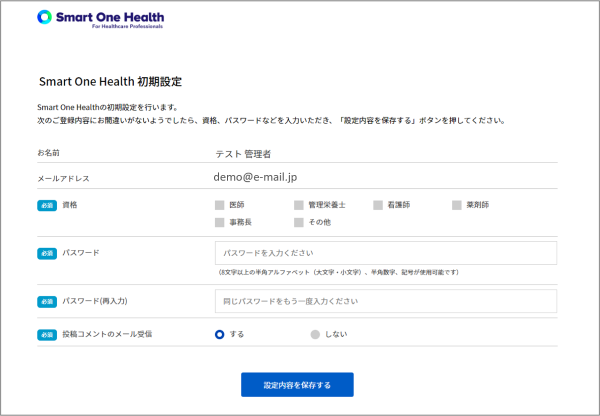Select する for comment email notifications
The height and width of the screenshot is (416, 600).
coord(220,334)
